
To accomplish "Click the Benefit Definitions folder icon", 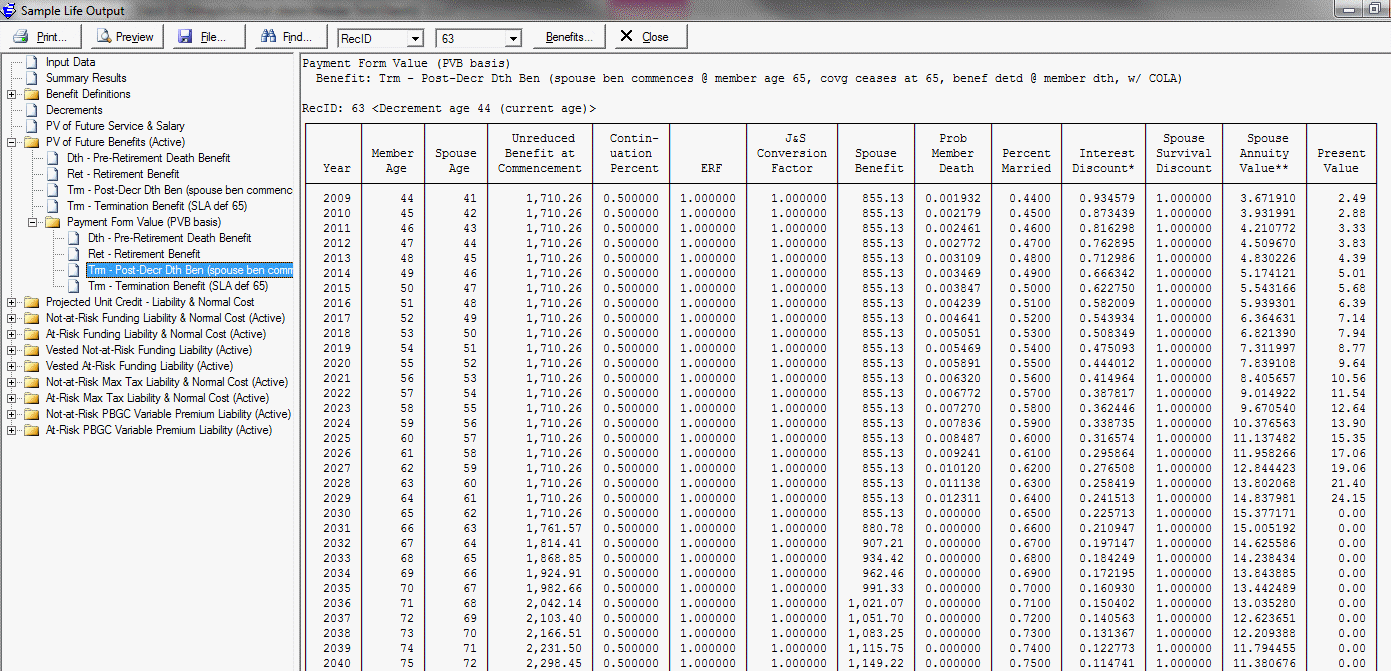I will [31, 94].
